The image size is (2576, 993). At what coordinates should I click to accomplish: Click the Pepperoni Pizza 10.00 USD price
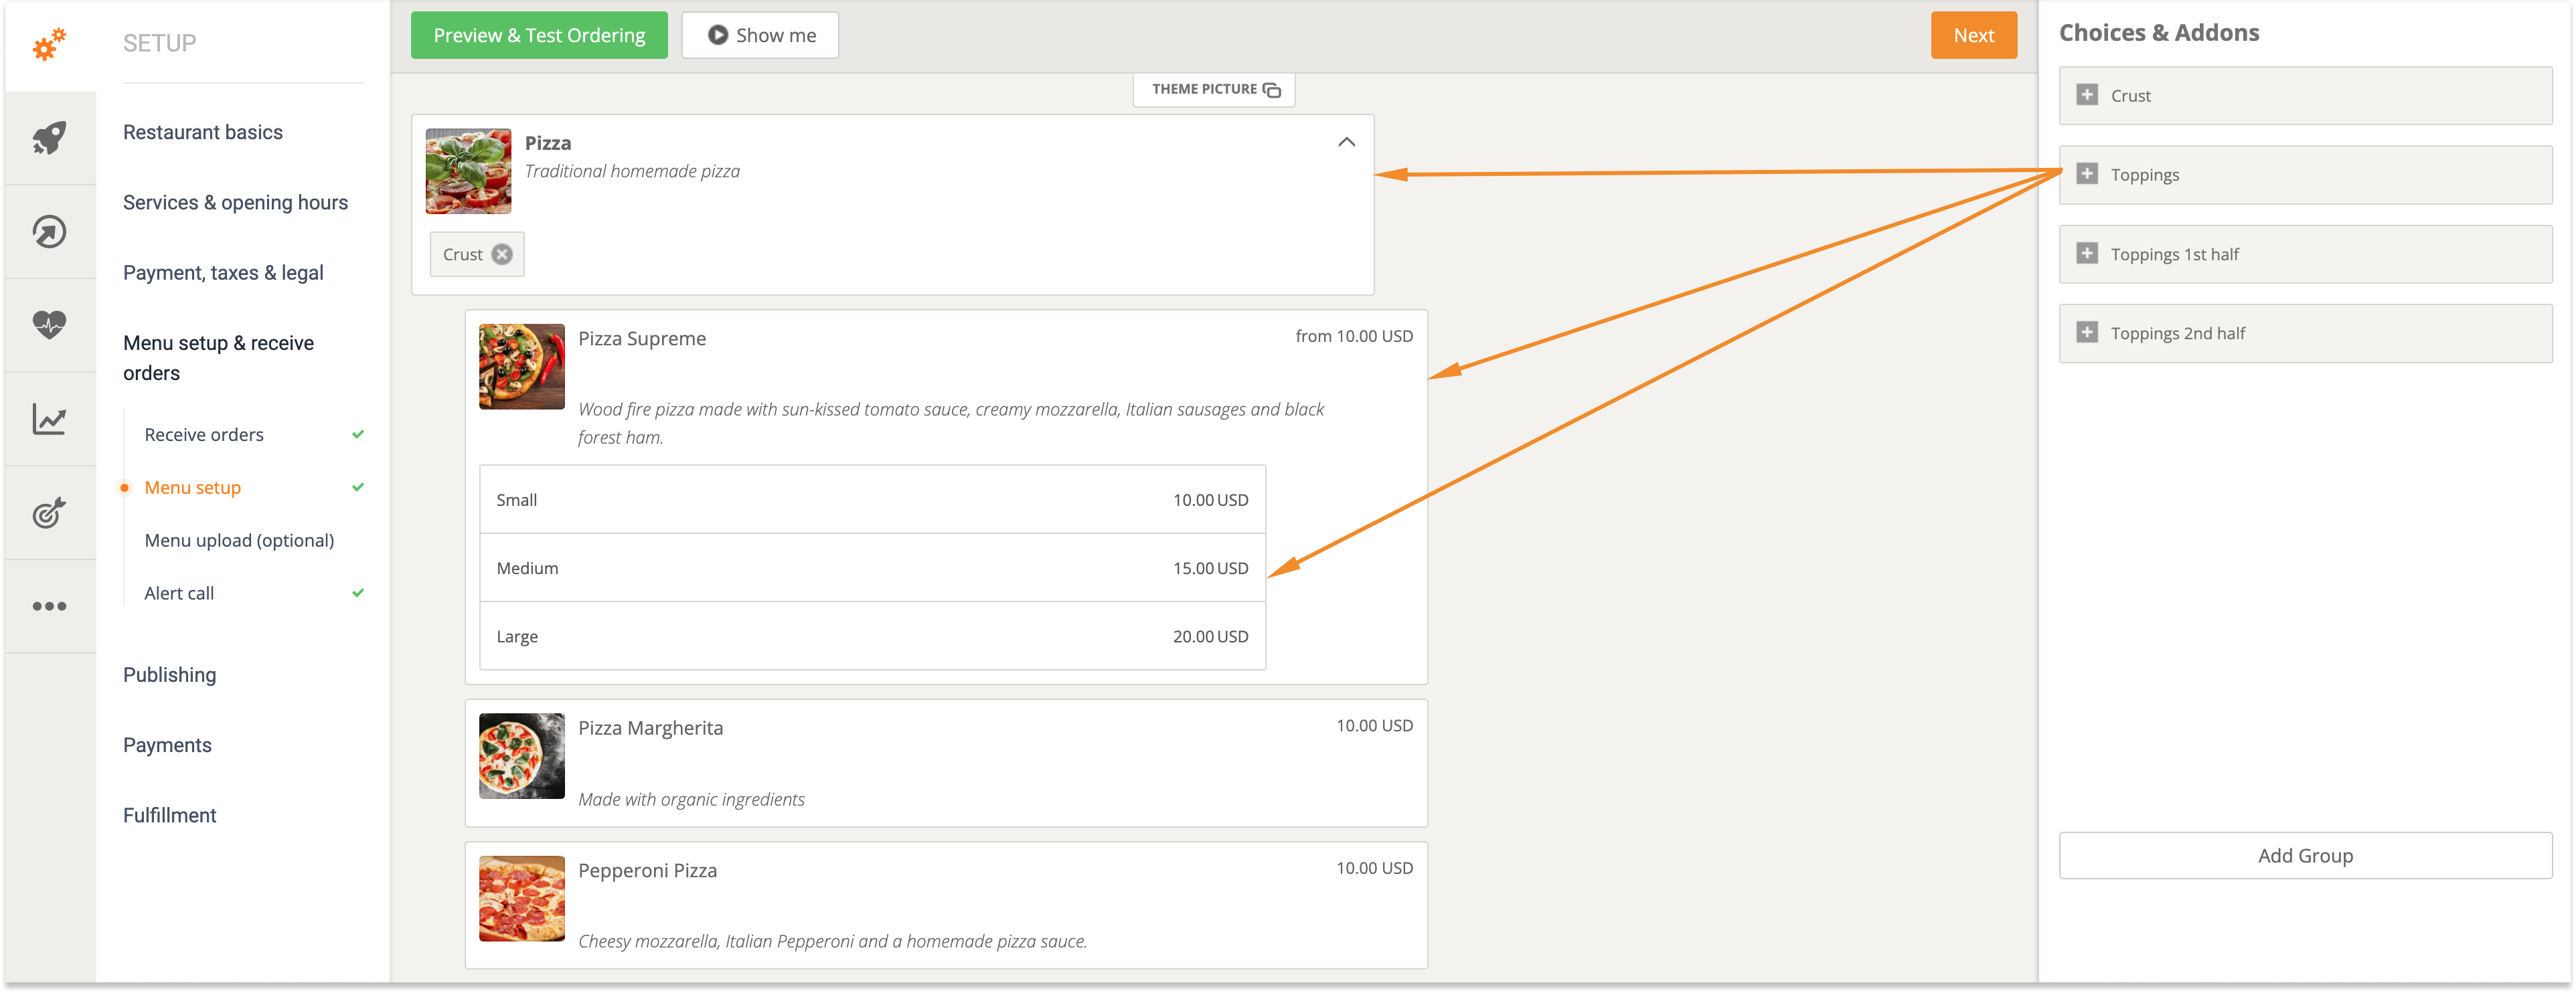pyautogui.click(x=1374, y=868)
